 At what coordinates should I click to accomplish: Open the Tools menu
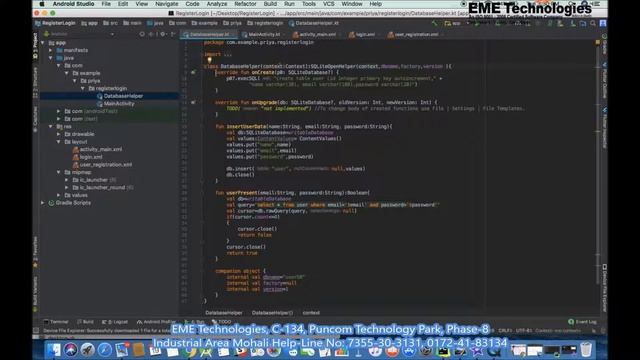(x=309, y=4)
